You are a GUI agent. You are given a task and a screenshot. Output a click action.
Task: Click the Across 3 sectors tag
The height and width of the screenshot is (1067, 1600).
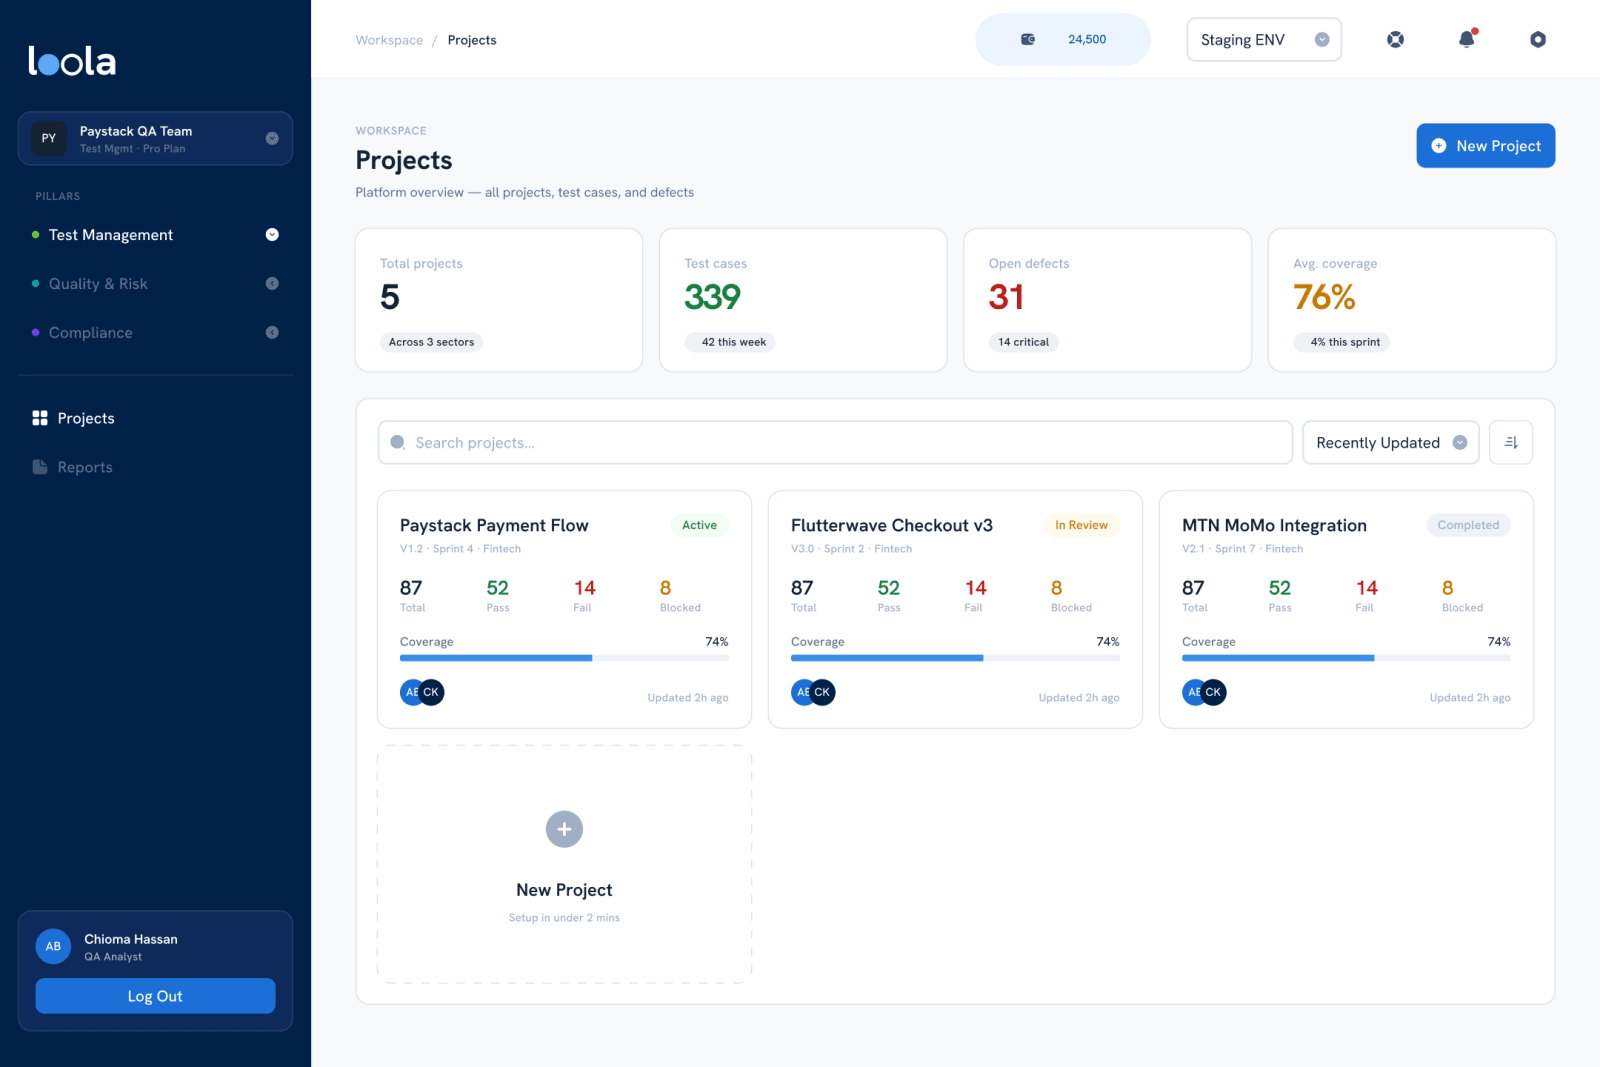pos(431,342)
